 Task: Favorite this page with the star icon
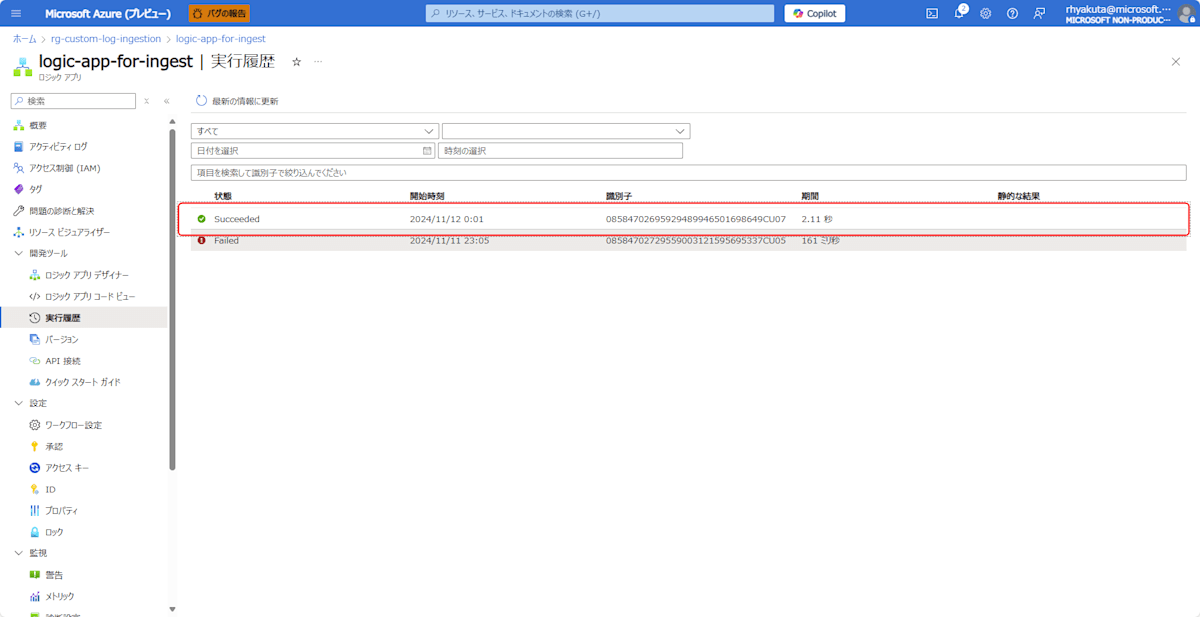(x=296, y=62)
